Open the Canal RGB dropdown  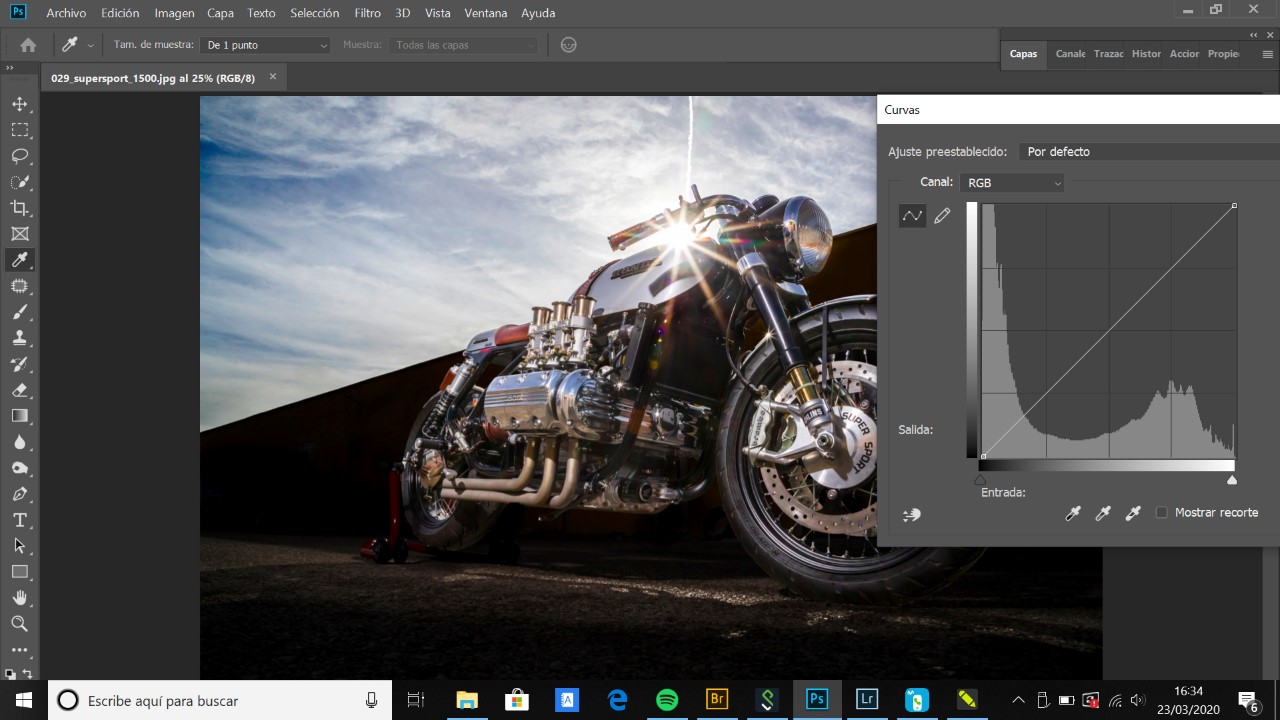point(1012,183)
